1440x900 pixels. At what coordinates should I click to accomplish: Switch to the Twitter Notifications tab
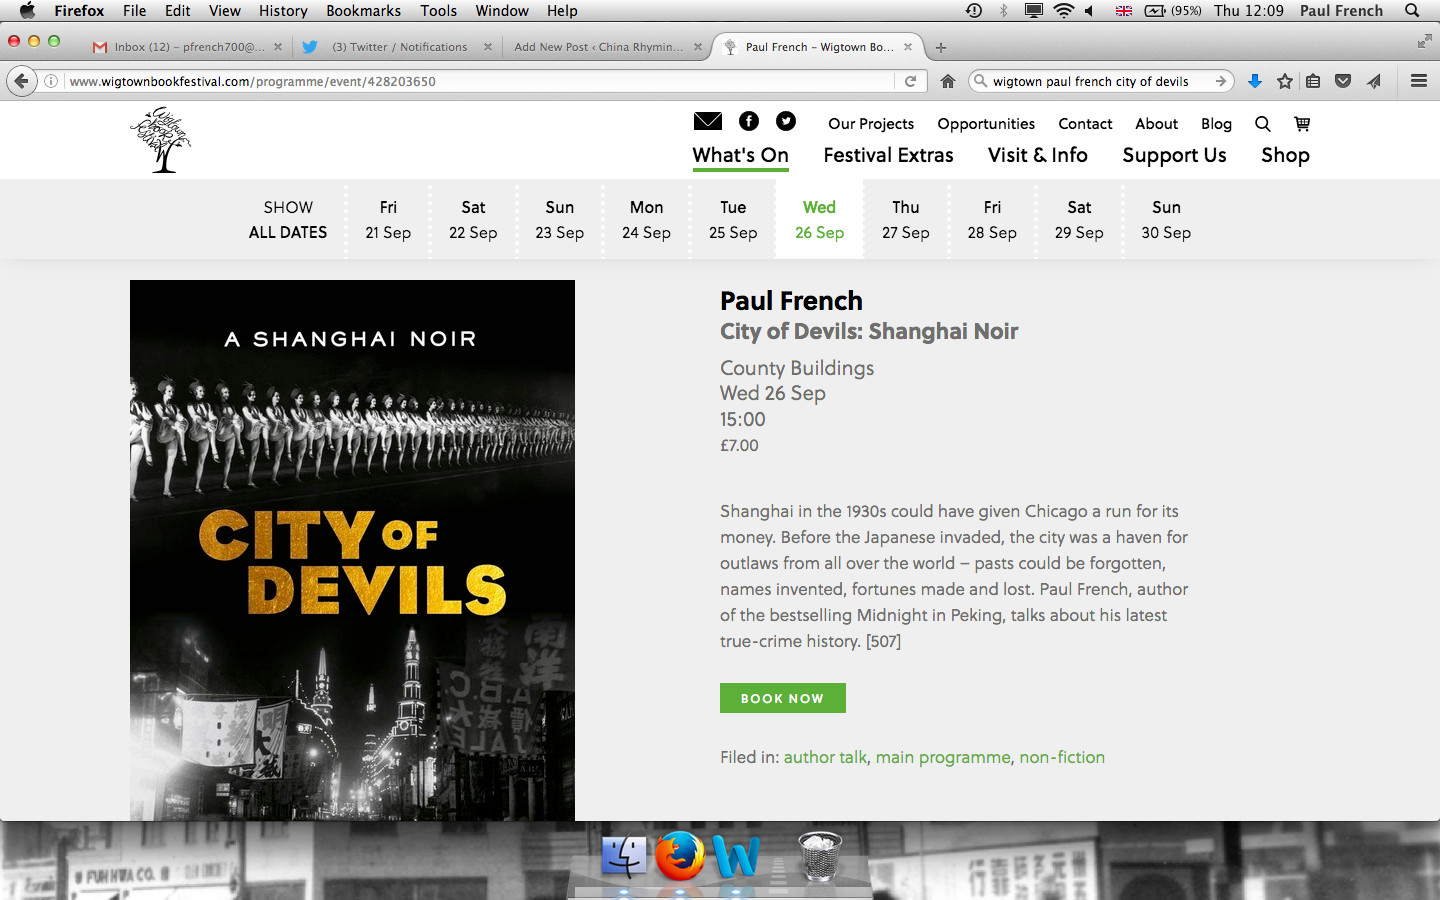tap(399, 47)
